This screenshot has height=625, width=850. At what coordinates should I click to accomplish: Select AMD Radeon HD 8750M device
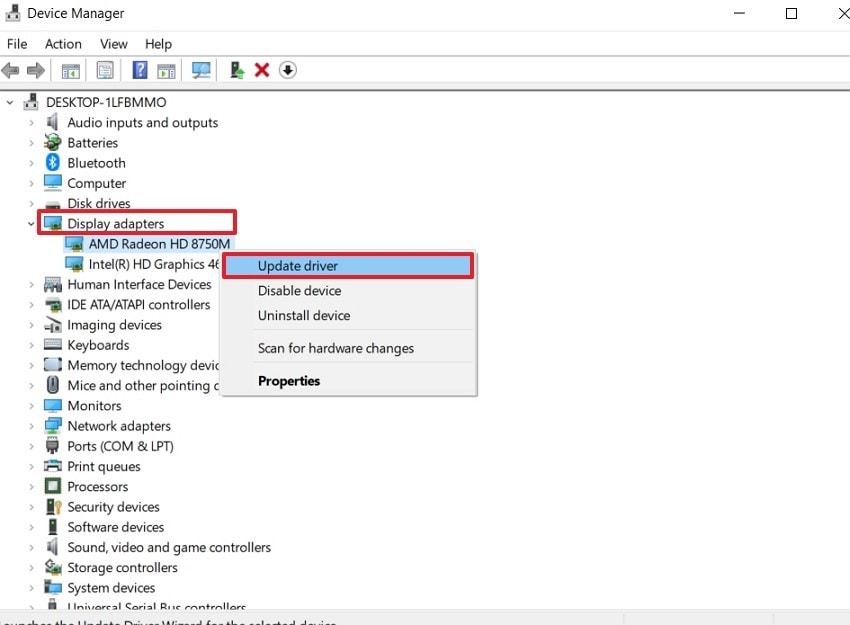(159, 244)
